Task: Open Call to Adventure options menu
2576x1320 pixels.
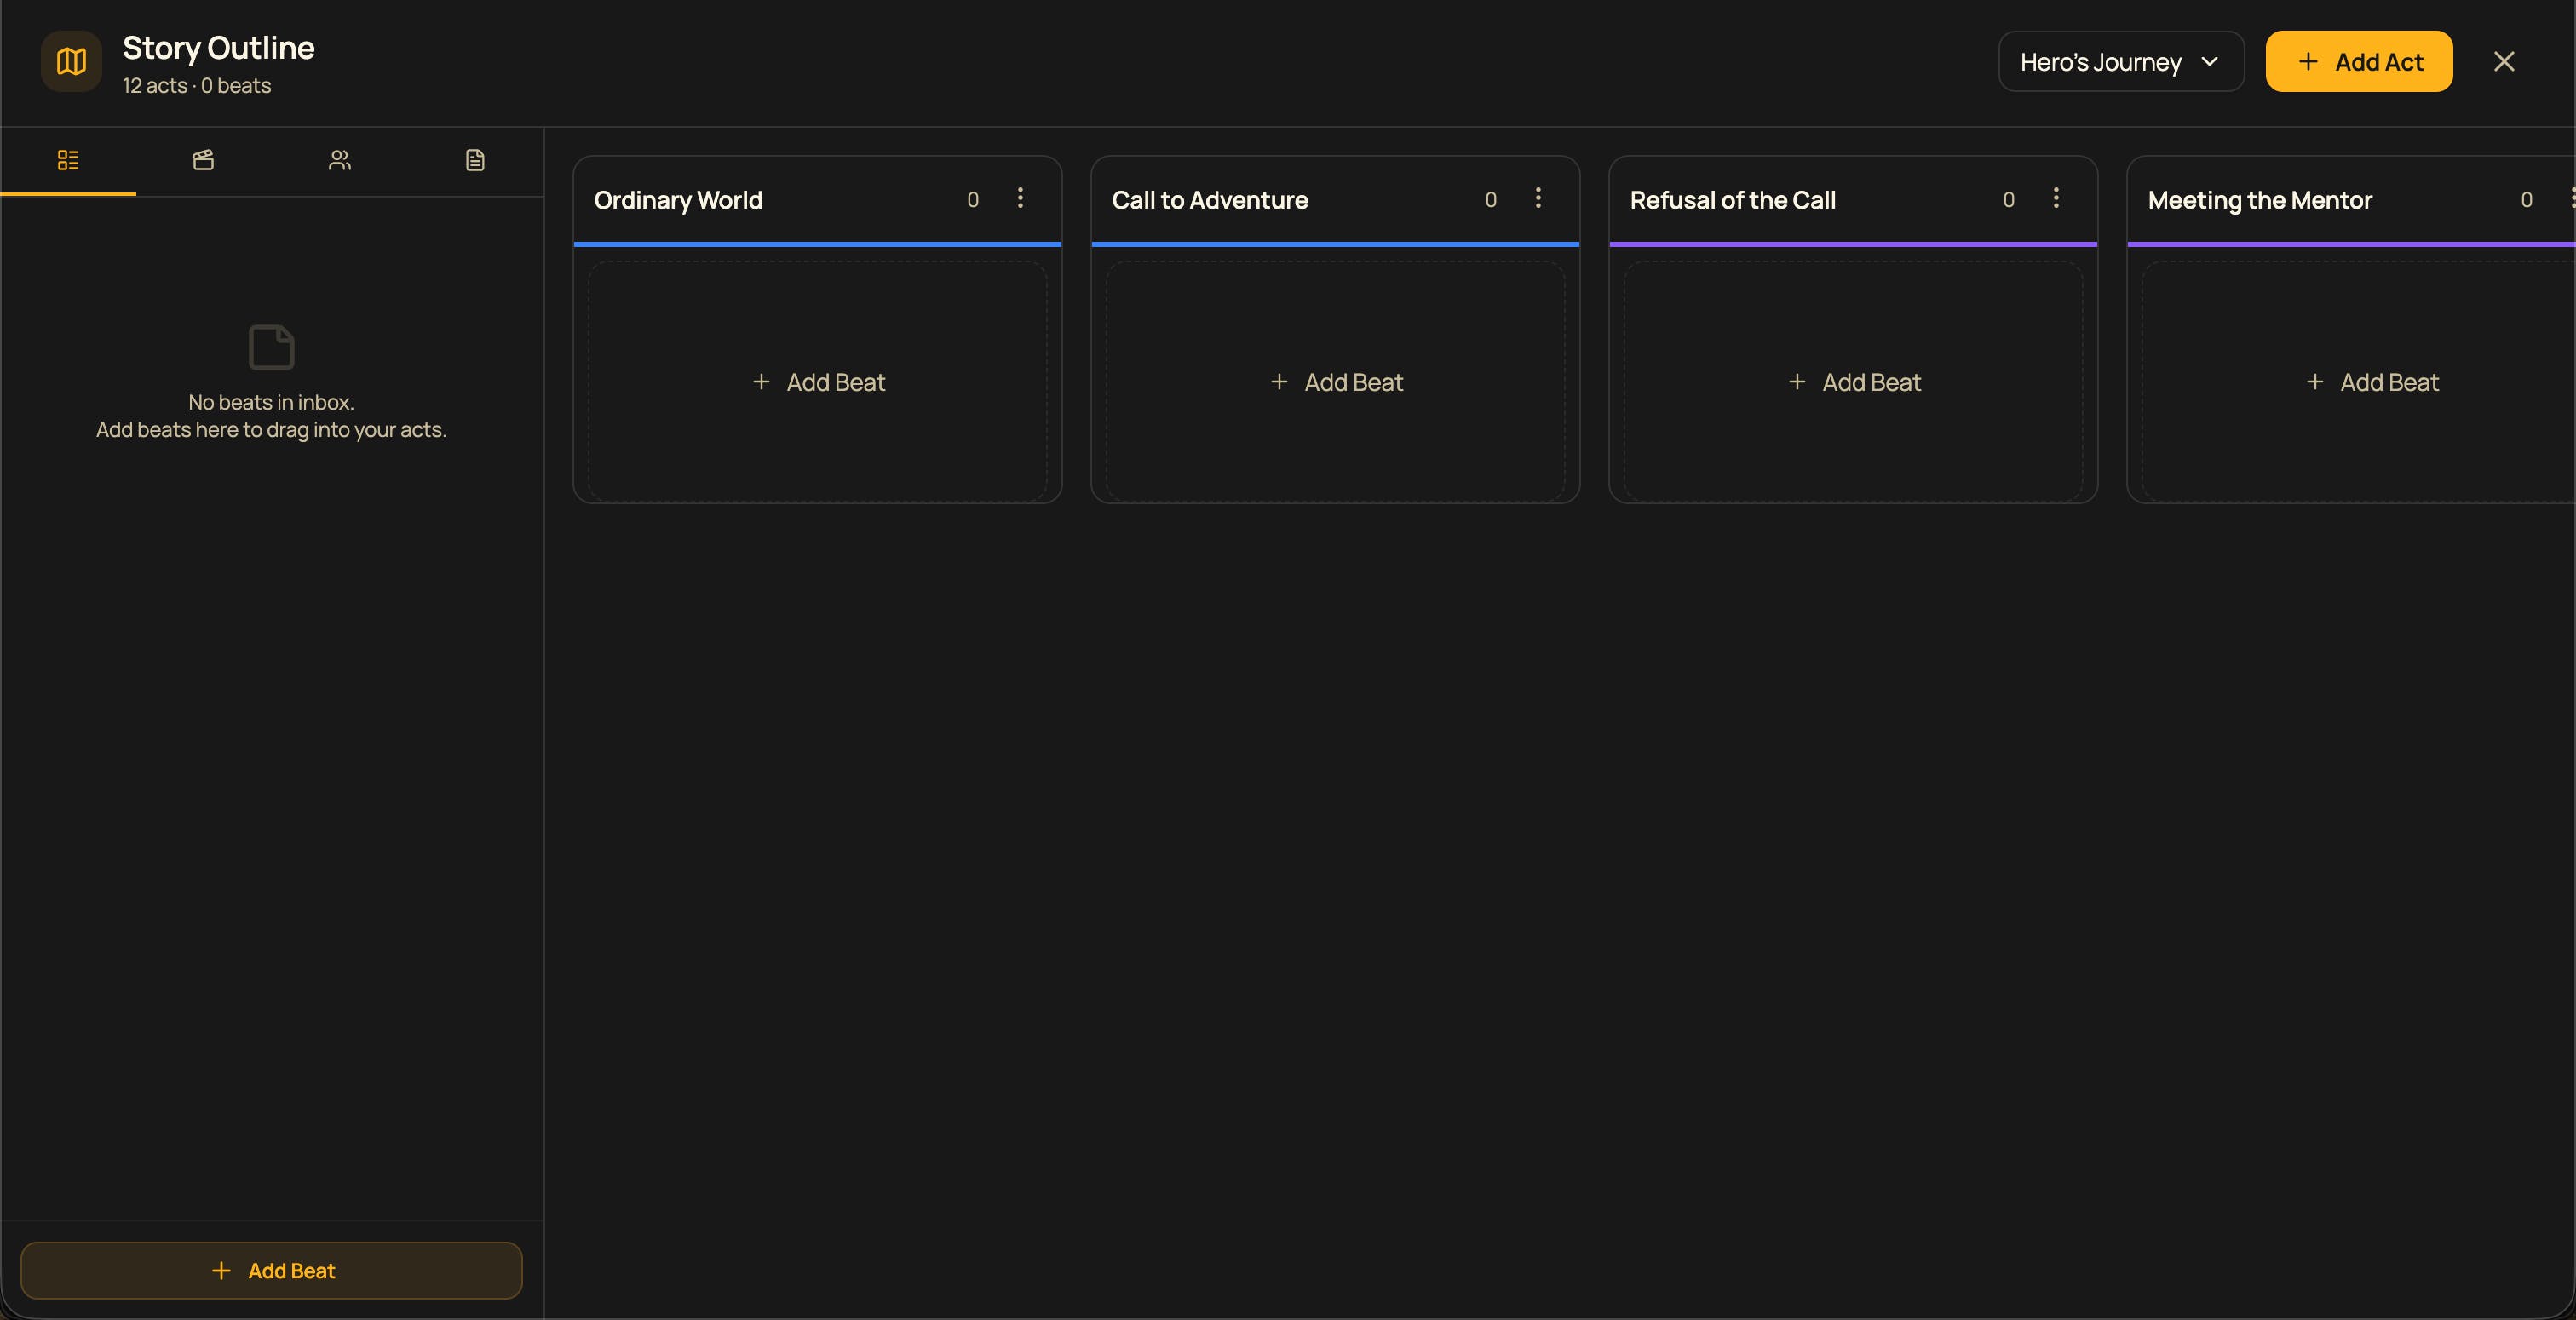Action: (x=1538, y=198)
